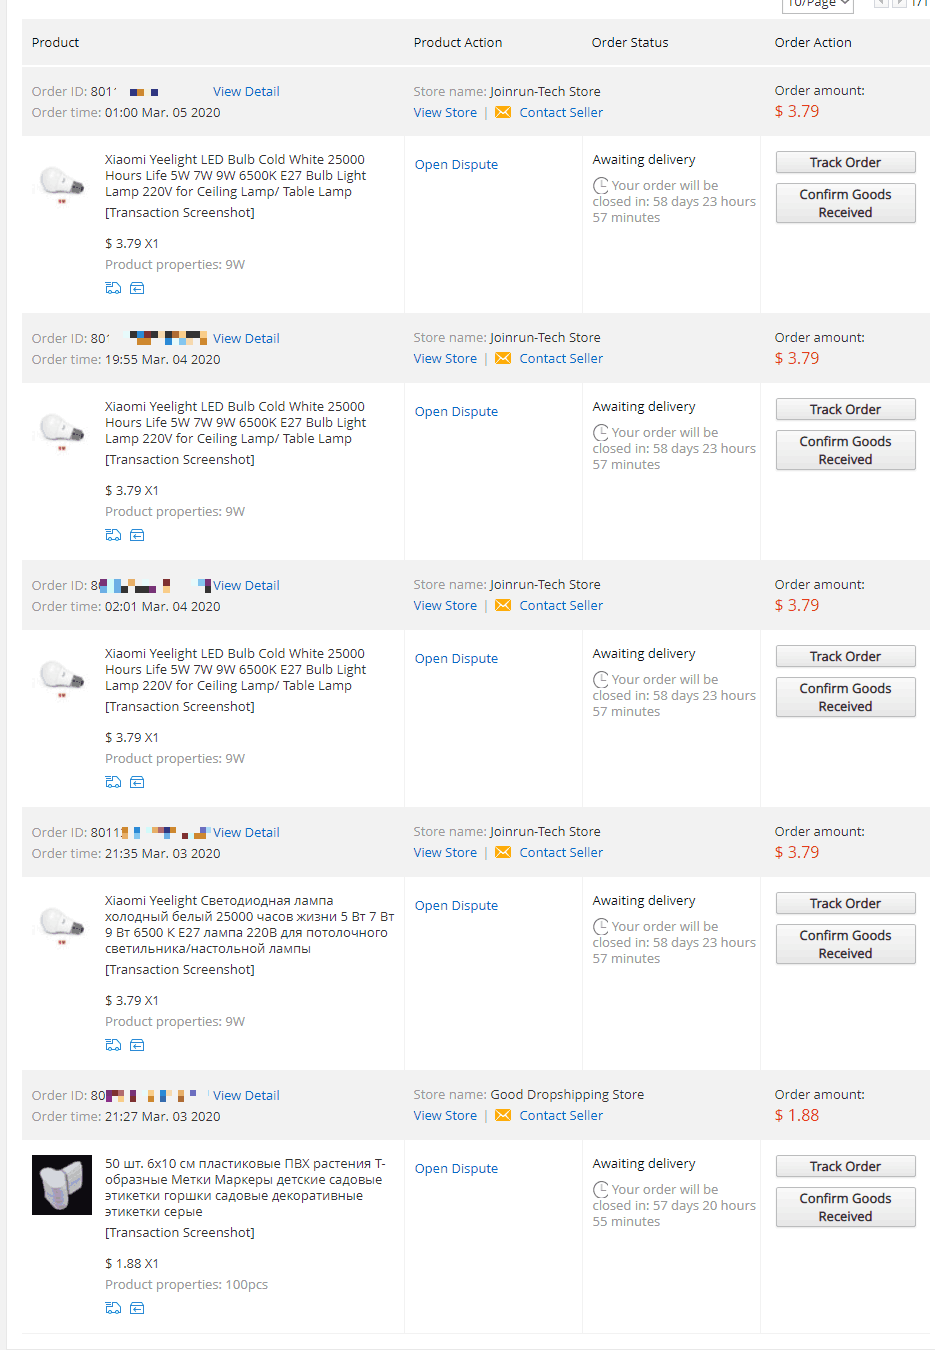Click card icon under 100pcs plant labels product

click(x=137, y=1308)
